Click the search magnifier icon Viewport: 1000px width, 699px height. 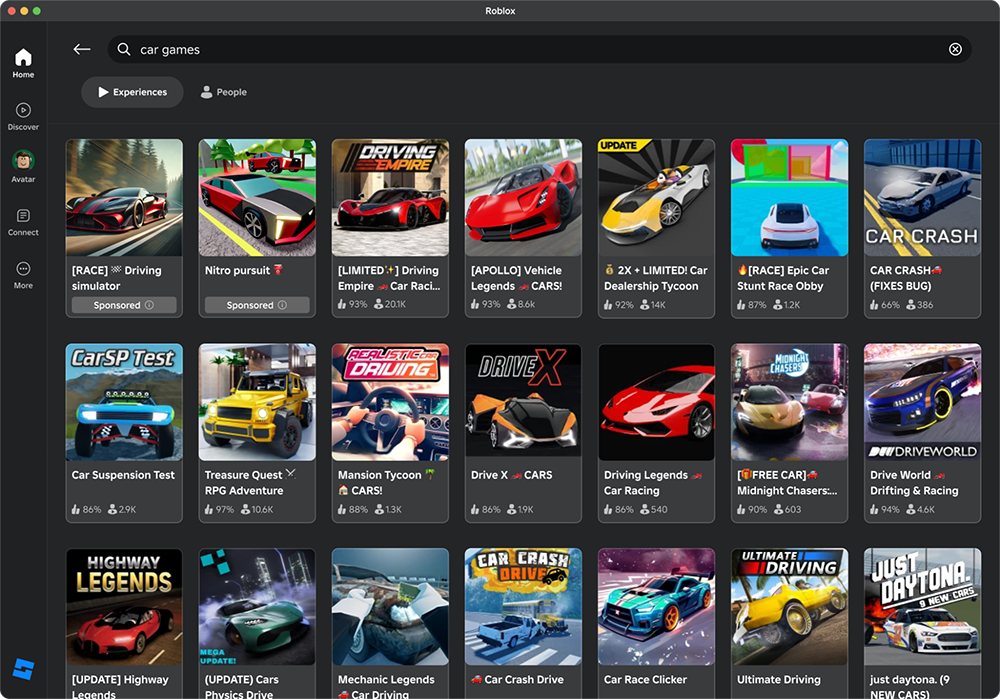coord(124,49)
